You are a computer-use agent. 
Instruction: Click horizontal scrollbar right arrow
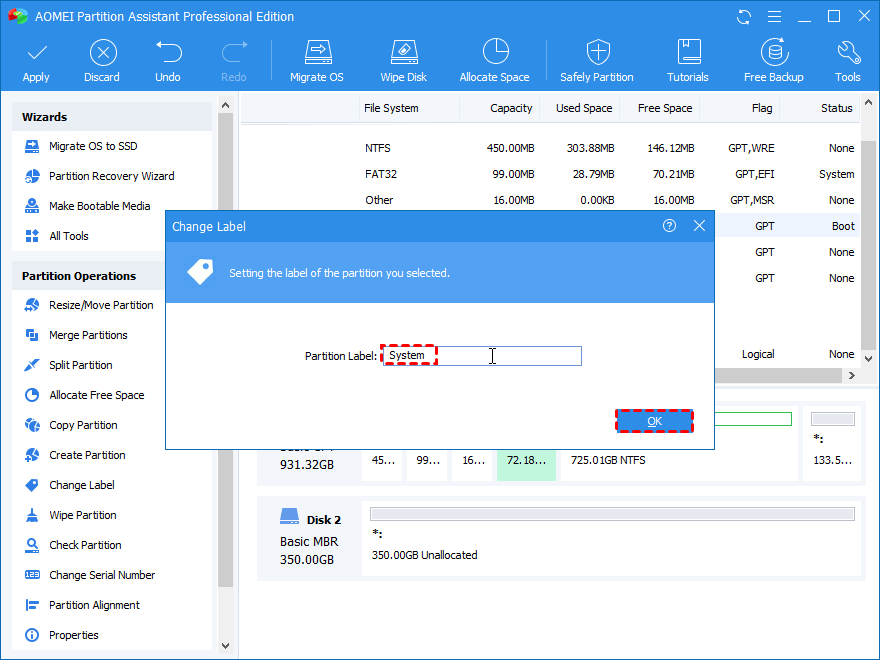coord(852,375)
